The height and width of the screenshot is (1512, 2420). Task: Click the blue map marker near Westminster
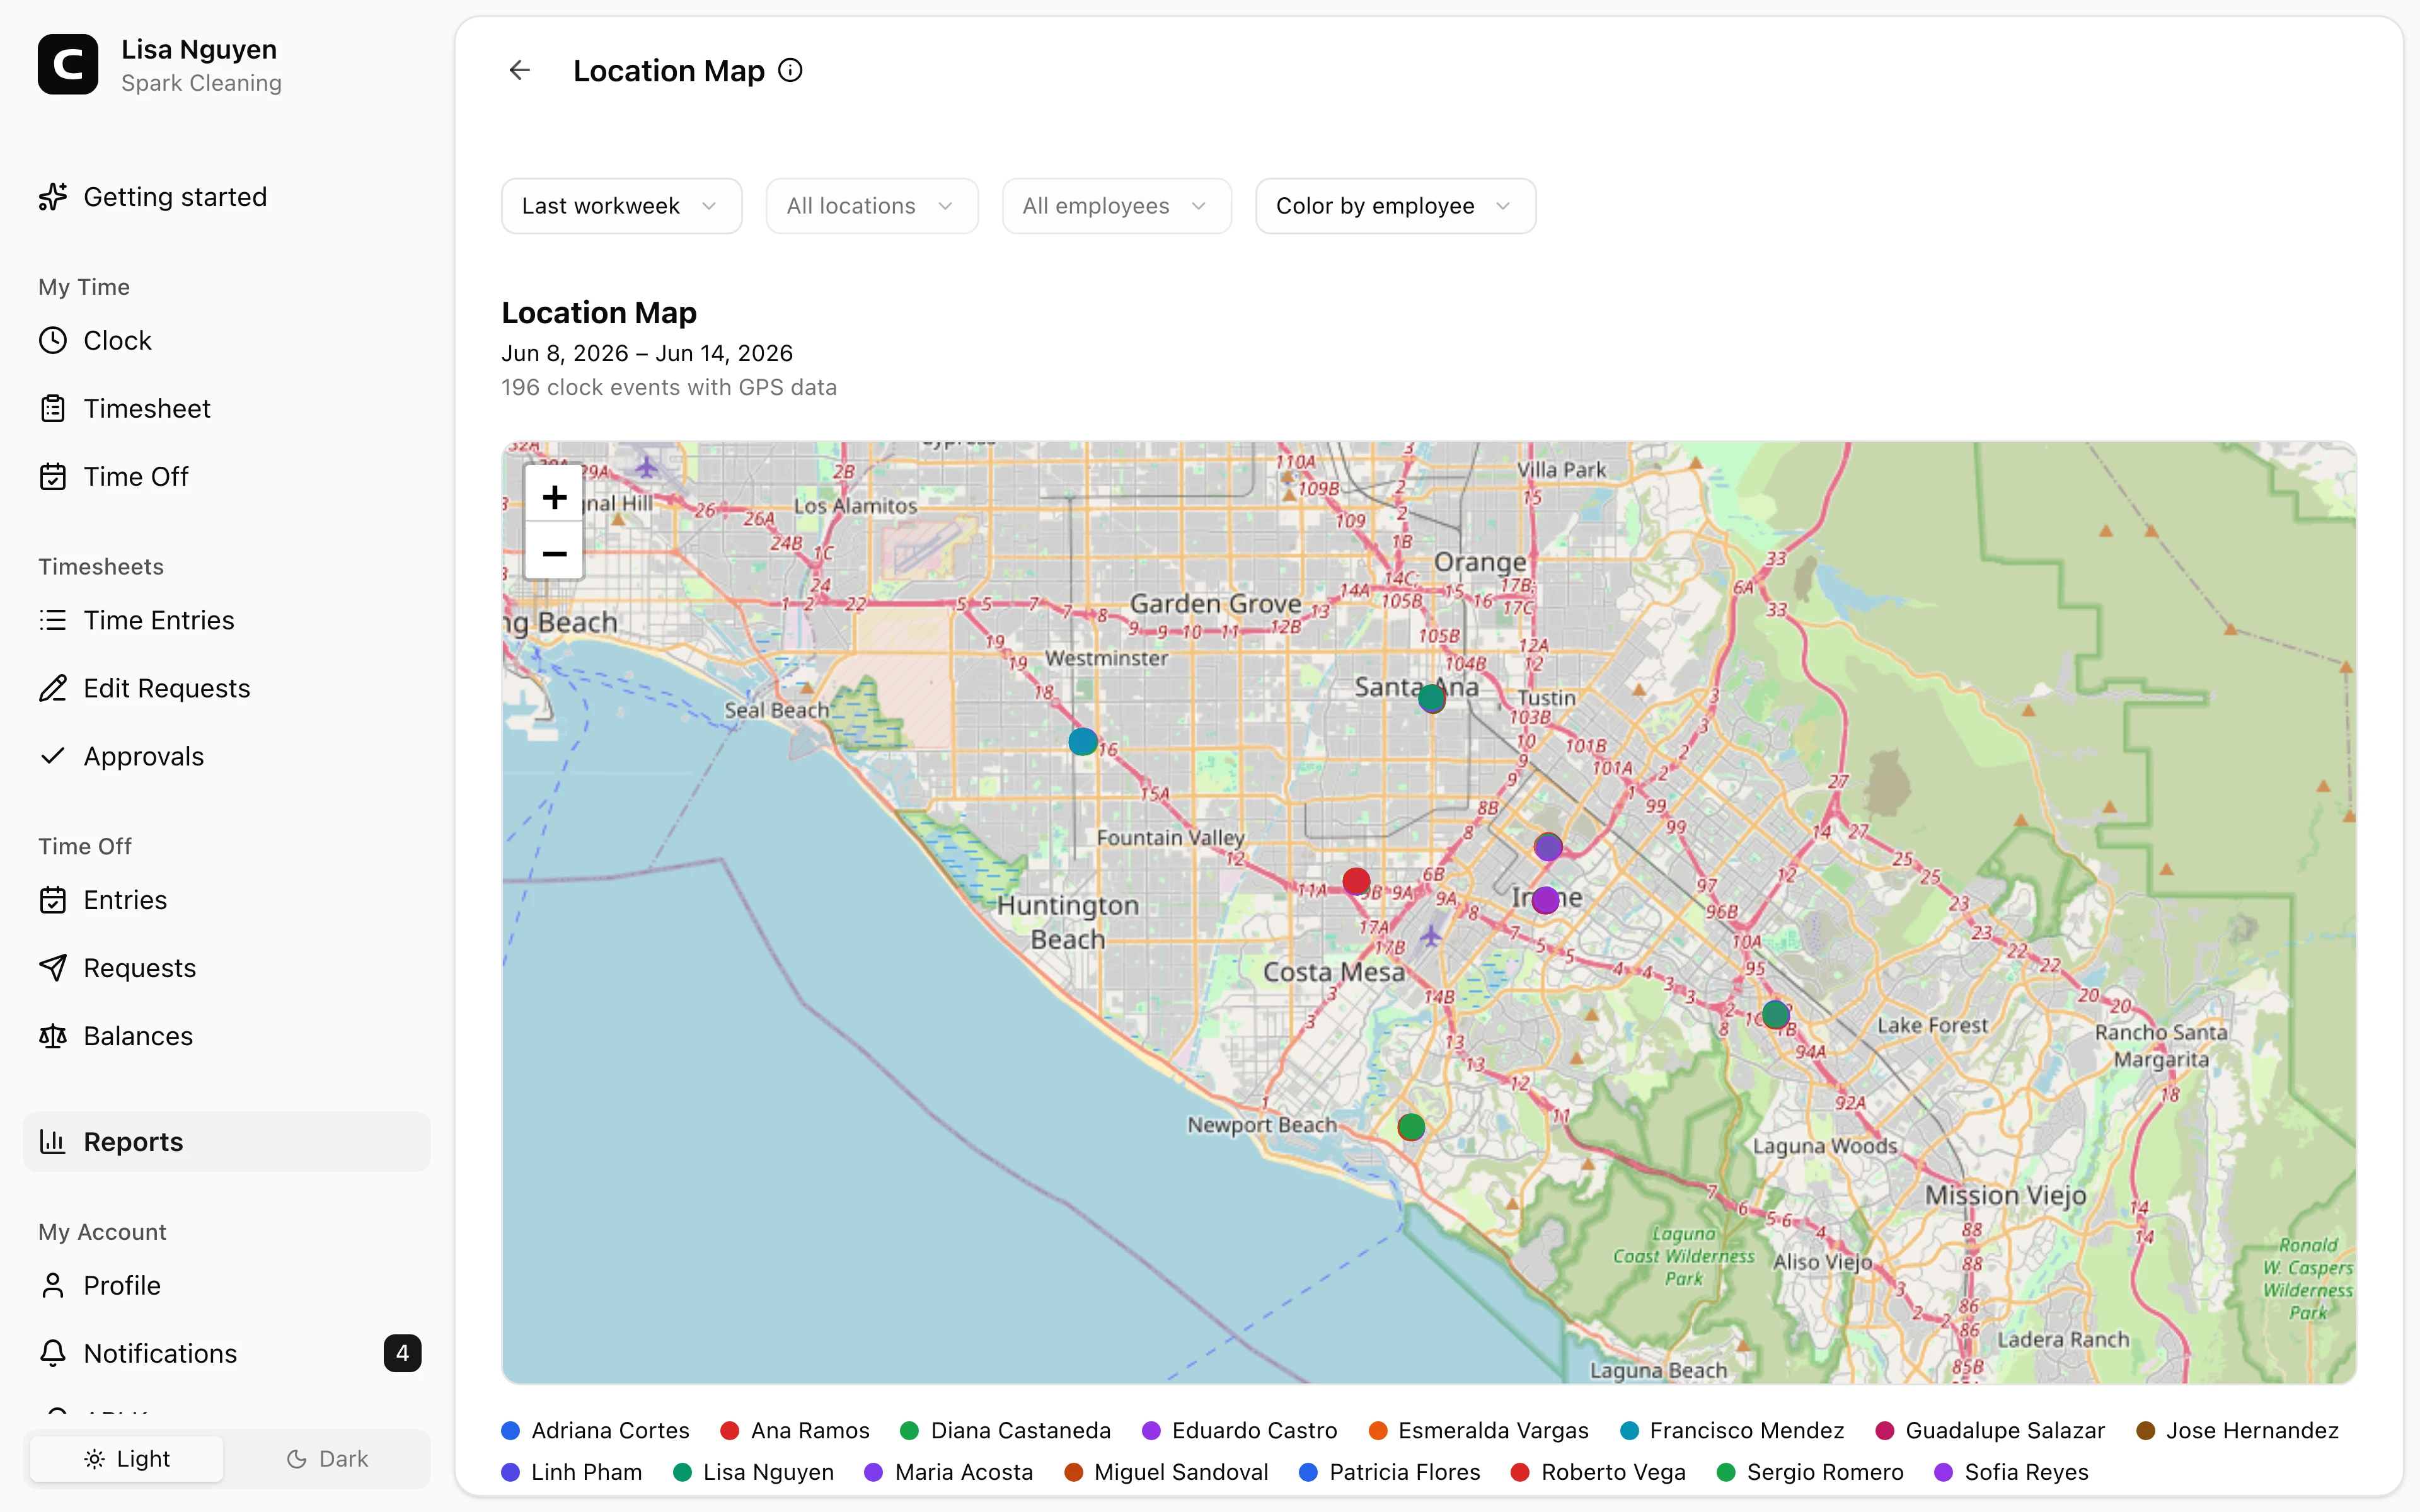[1082, 742]
